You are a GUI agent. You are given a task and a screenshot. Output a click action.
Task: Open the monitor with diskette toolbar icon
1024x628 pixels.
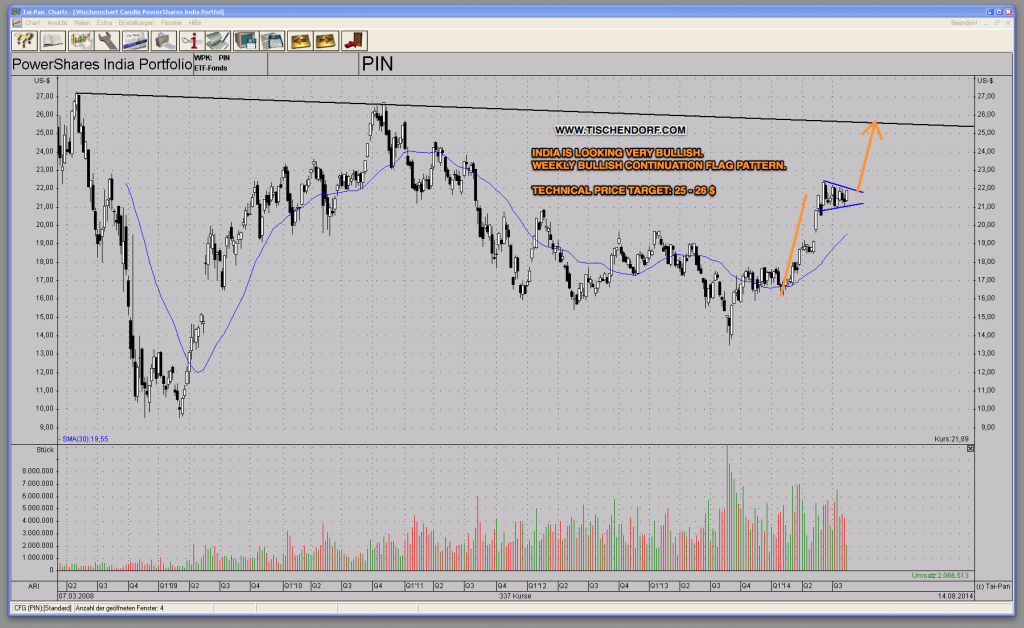pyautogui.click(x=245, y=40)
